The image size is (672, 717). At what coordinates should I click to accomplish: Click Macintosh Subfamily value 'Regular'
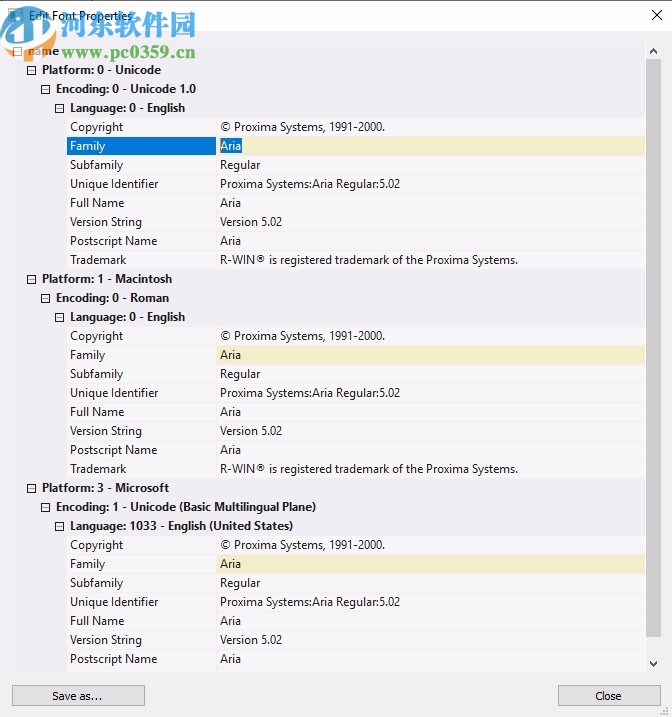tap(240, 374)
